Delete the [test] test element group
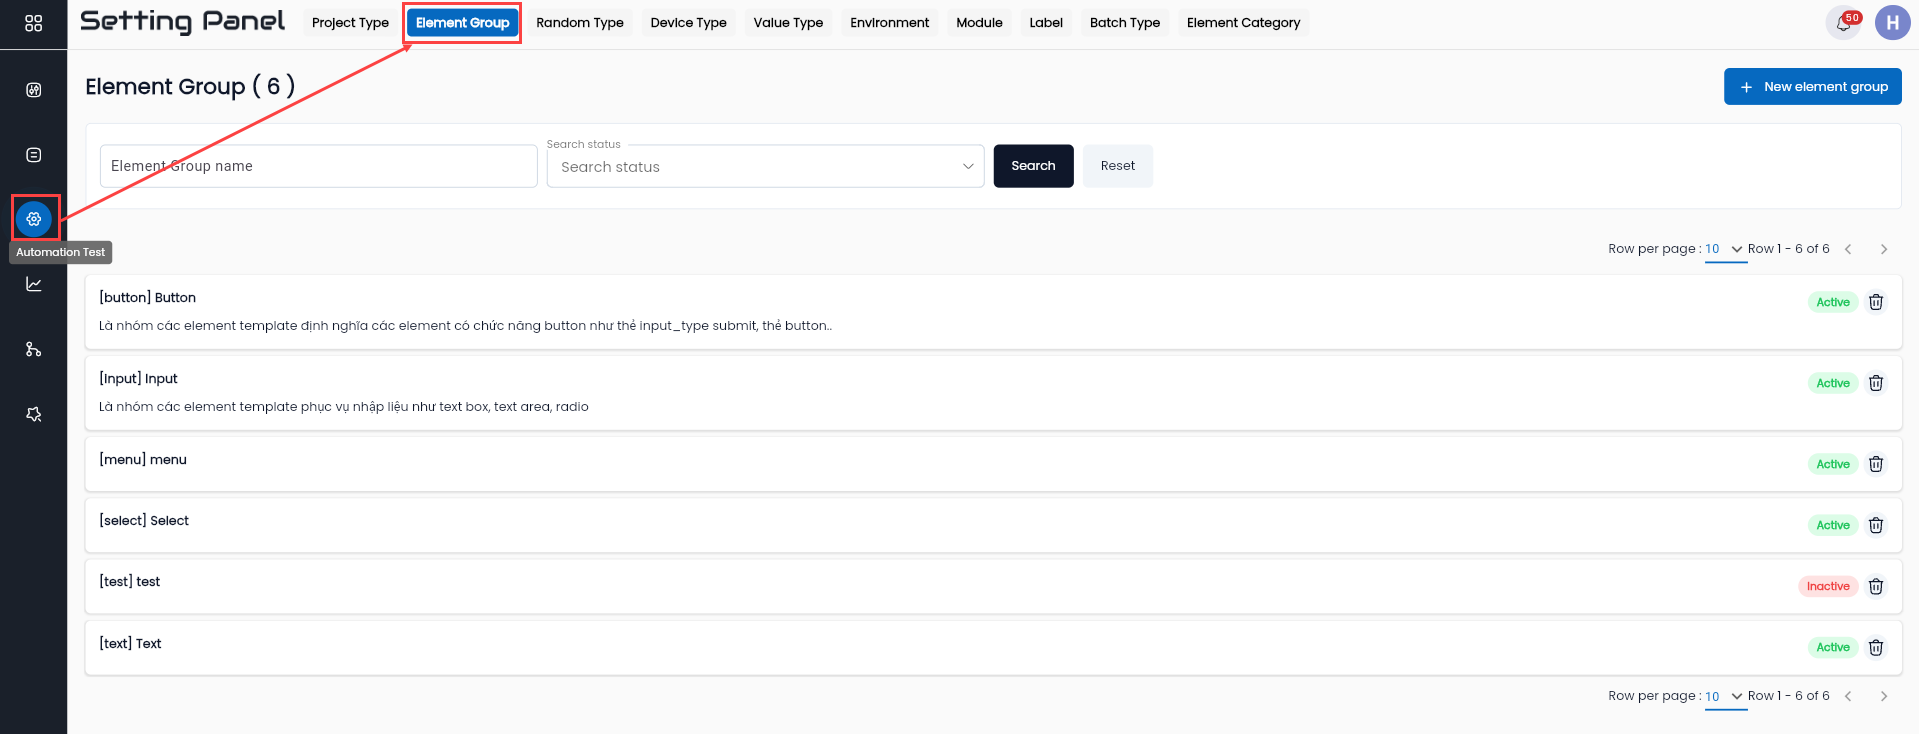This screenshot has width=1919, height=734. click(x=1876, y=586)
